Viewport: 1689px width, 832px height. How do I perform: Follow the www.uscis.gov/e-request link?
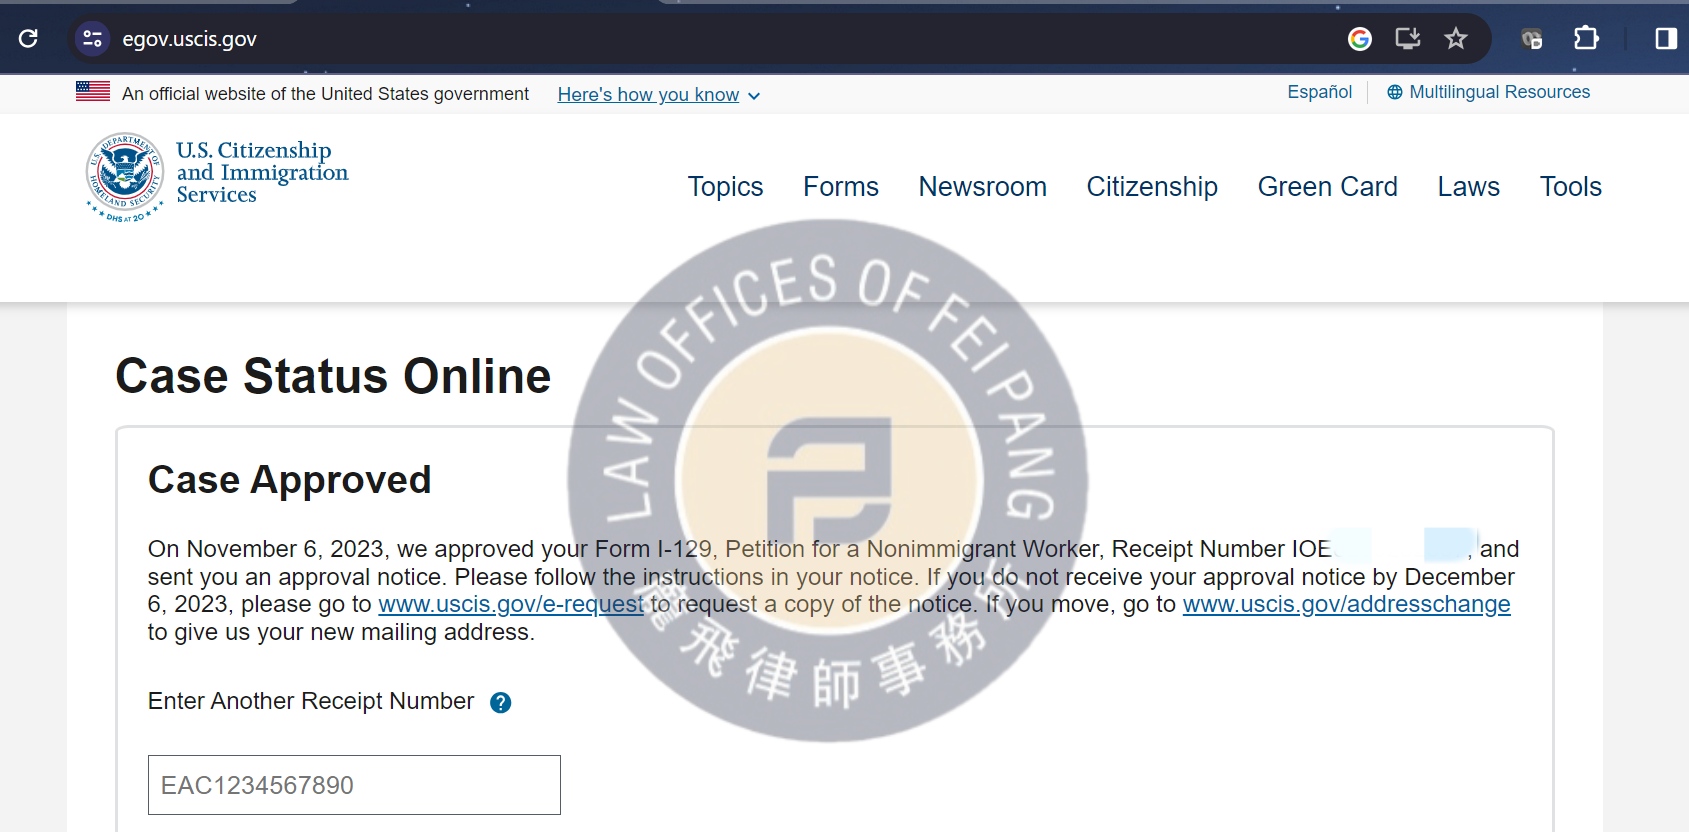click(510, 605)
